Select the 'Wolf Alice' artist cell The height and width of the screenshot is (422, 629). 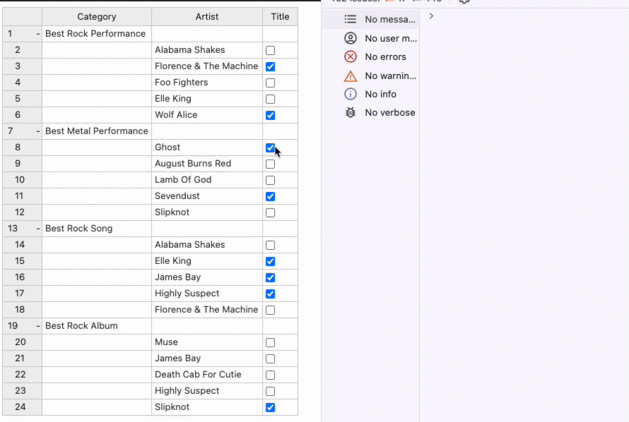[207, 115]
